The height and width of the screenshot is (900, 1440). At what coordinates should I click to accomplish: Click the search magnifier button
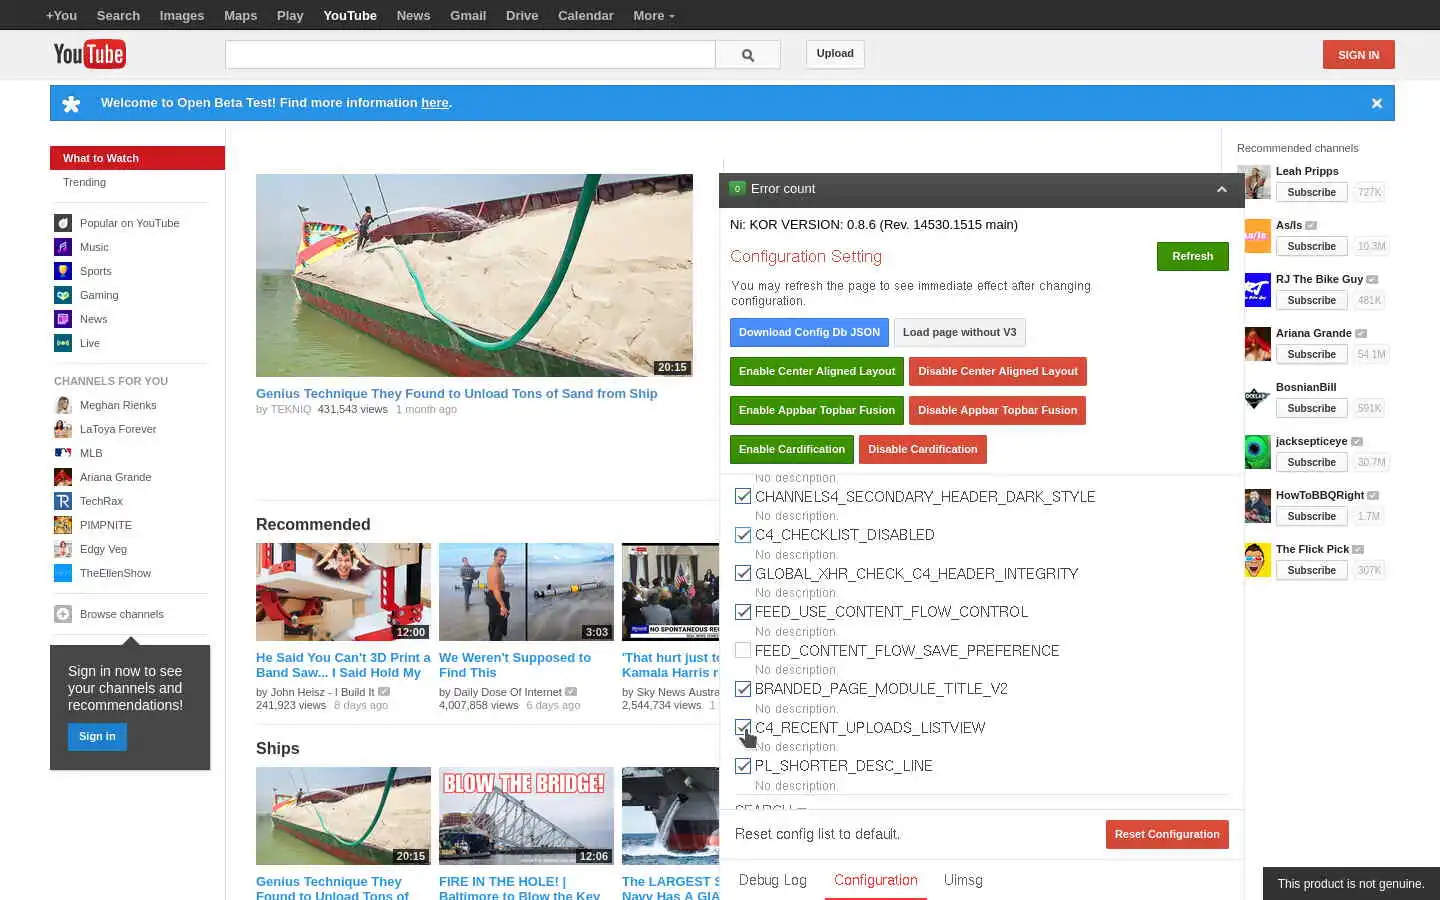click(748, 55)
